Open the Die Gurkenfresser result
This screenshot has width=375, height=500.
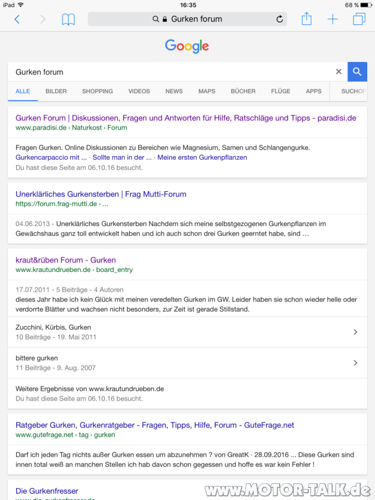(x=47, y=491)
